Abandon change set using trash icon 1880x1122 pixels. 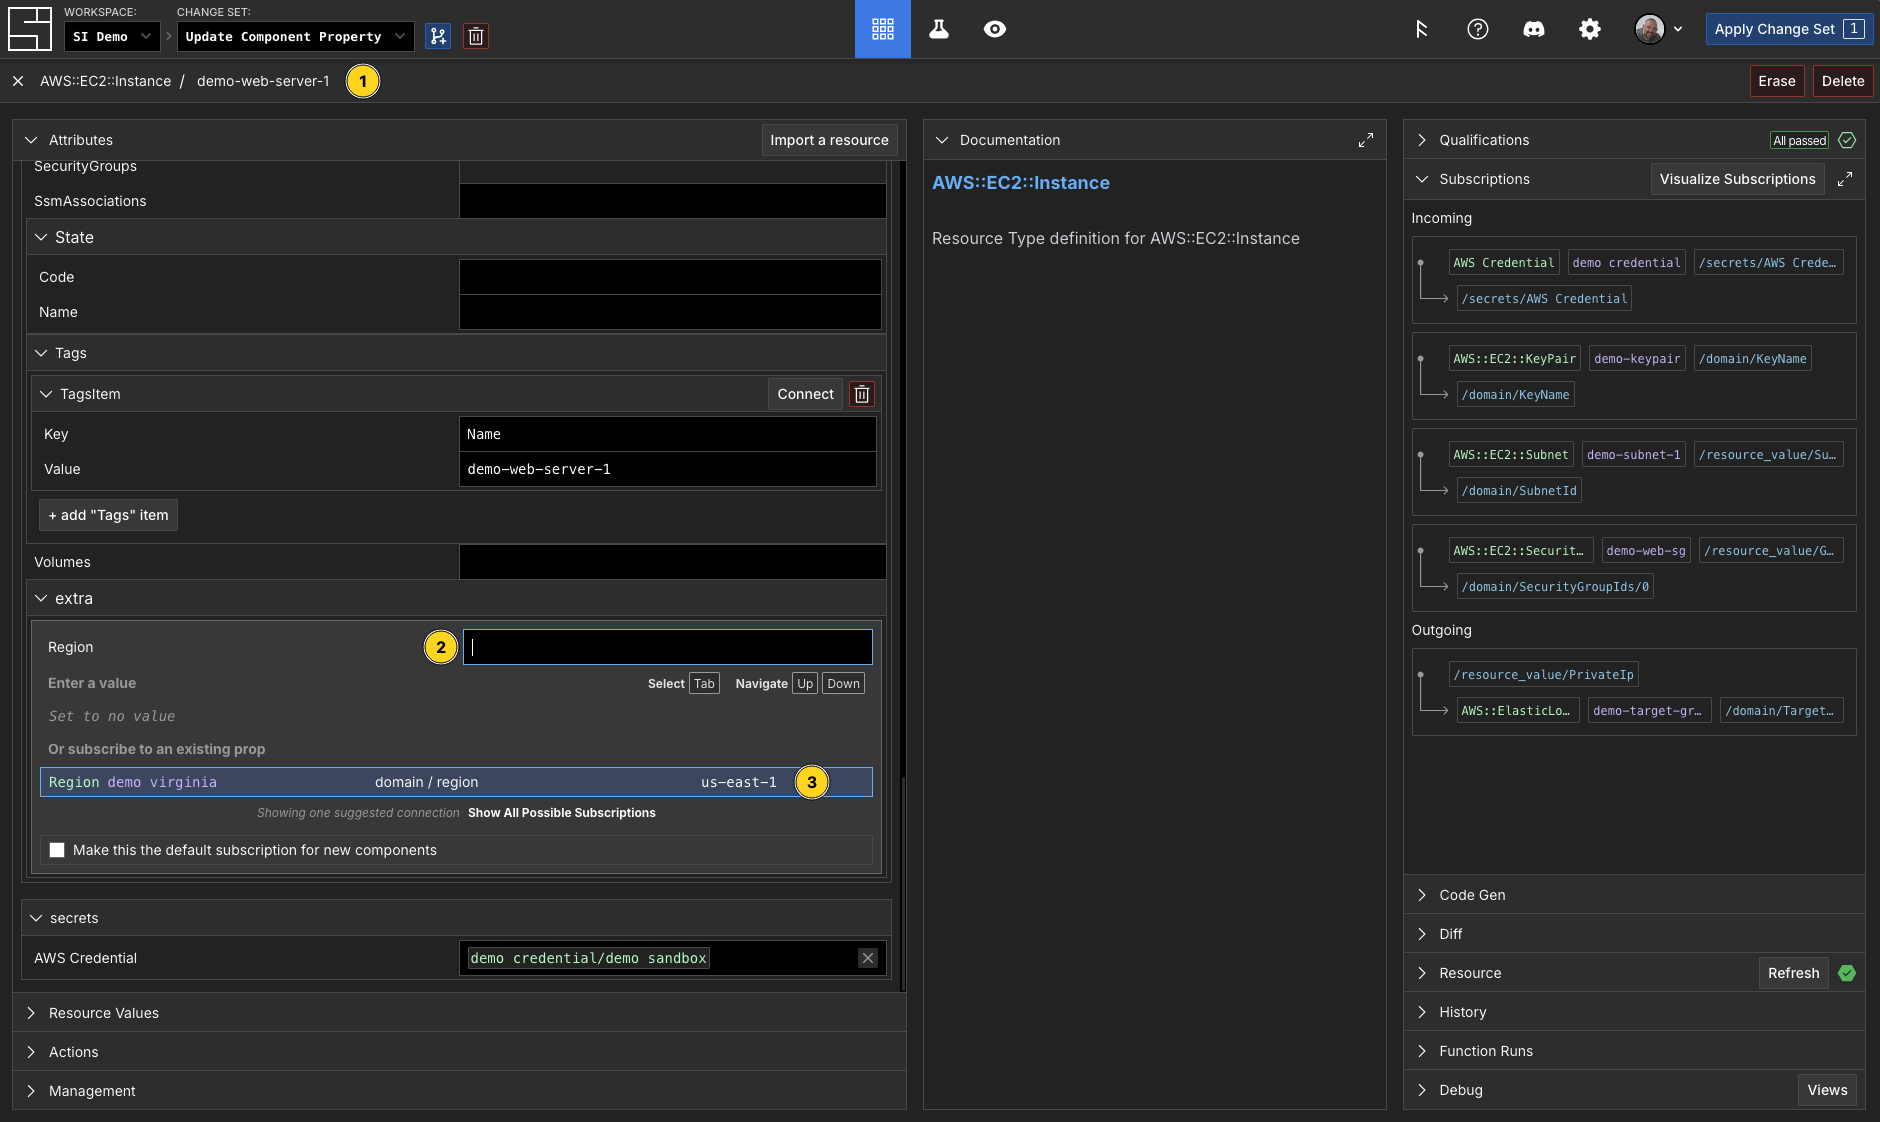click(476, 36)
